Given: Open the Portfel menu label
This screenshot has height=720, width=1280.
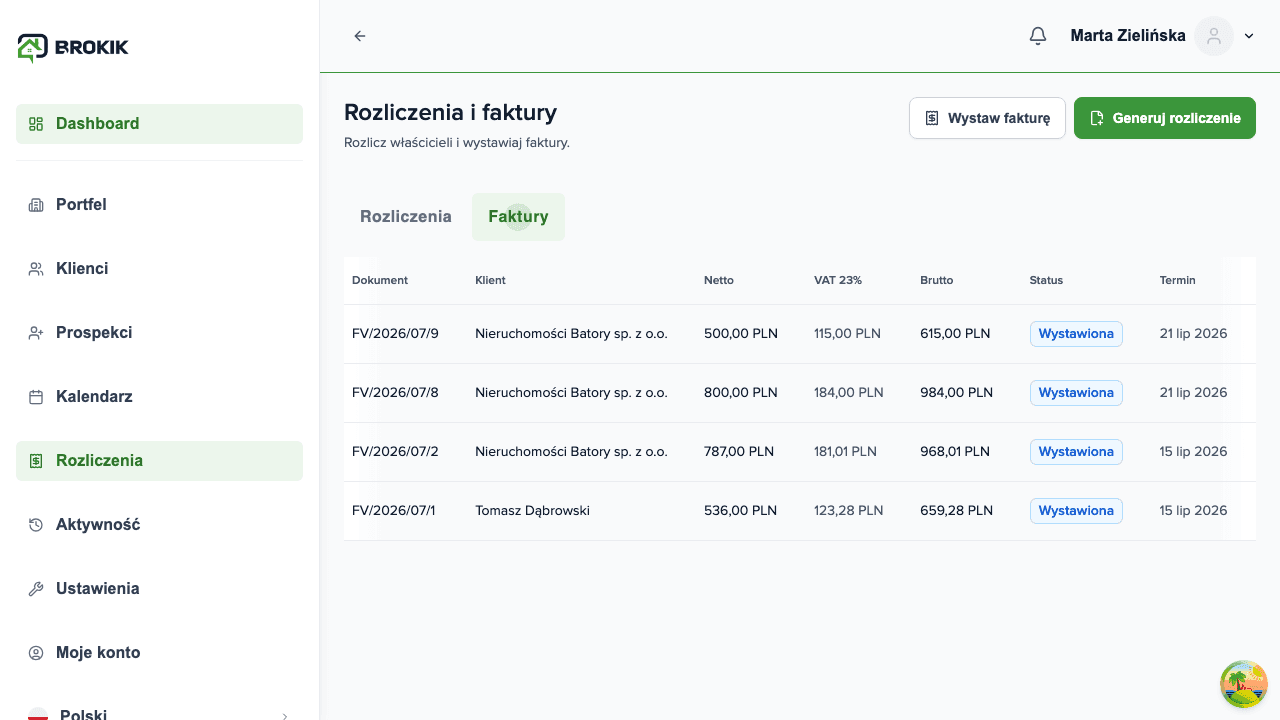Looking at the screenshot, I should [x=81, y=205].
